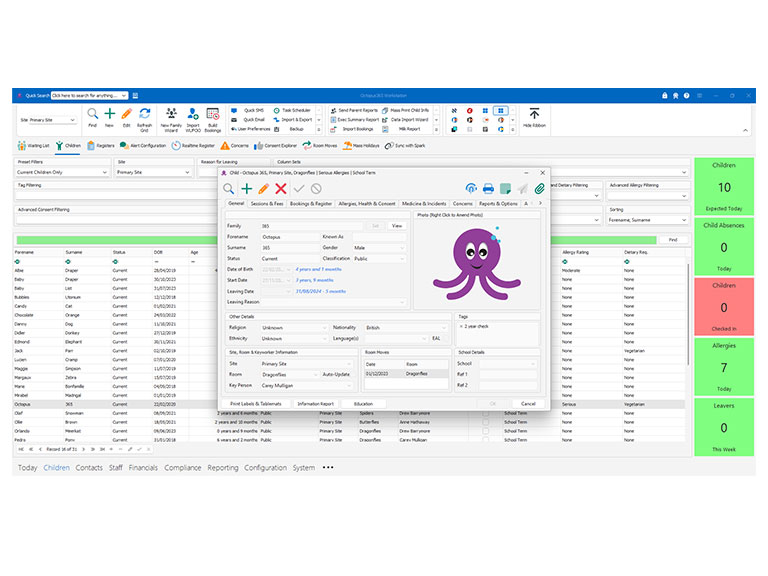The height and width of the screenshot is (576, 768).
Task: Switch to the Sessions & Fees tab
Action: [x=267, y=203]
